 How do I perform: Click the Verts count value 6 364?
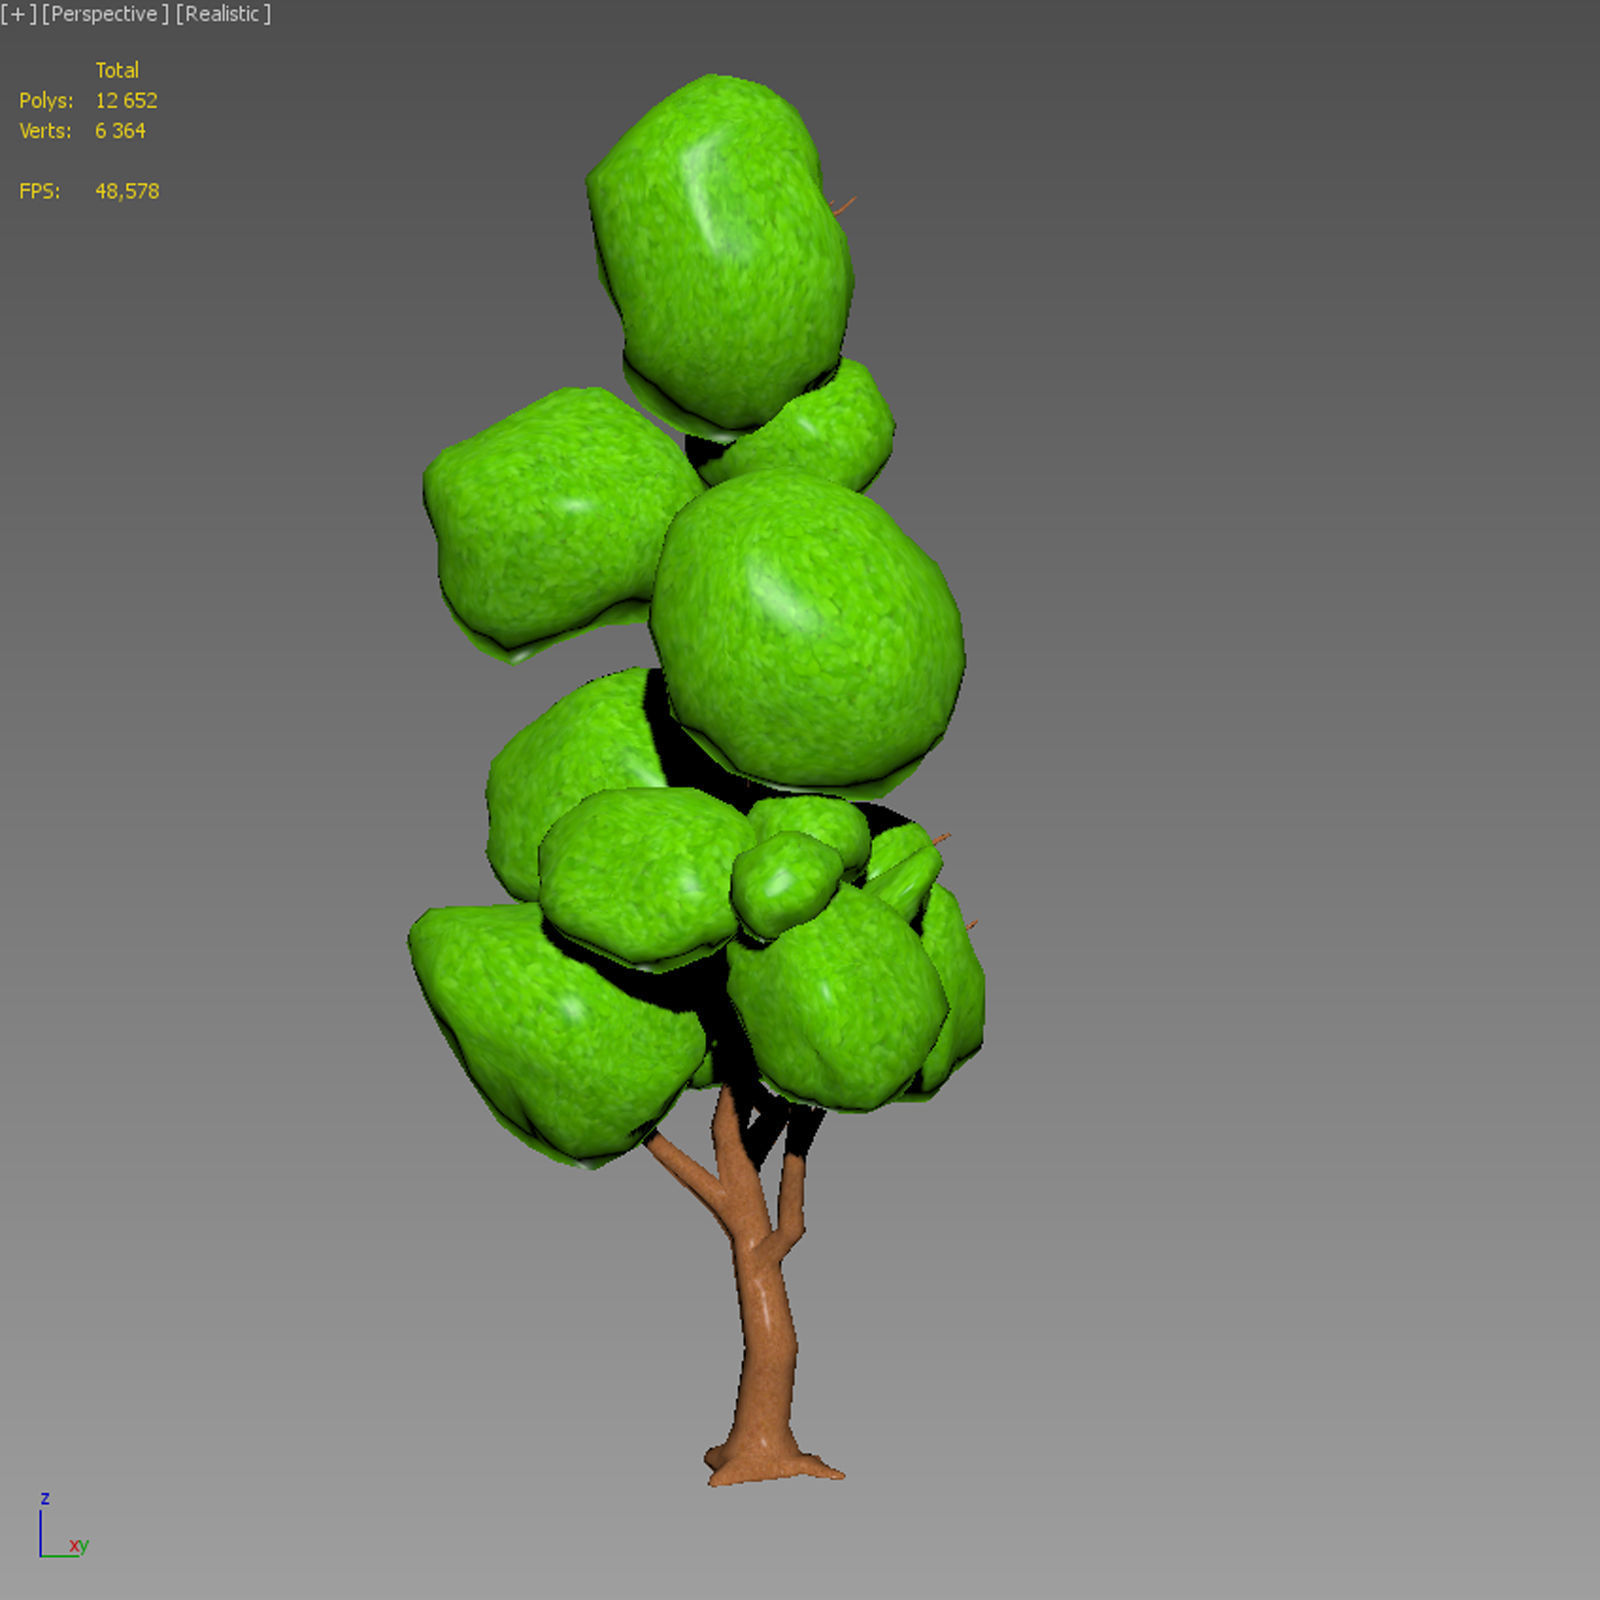pos(120,130)
